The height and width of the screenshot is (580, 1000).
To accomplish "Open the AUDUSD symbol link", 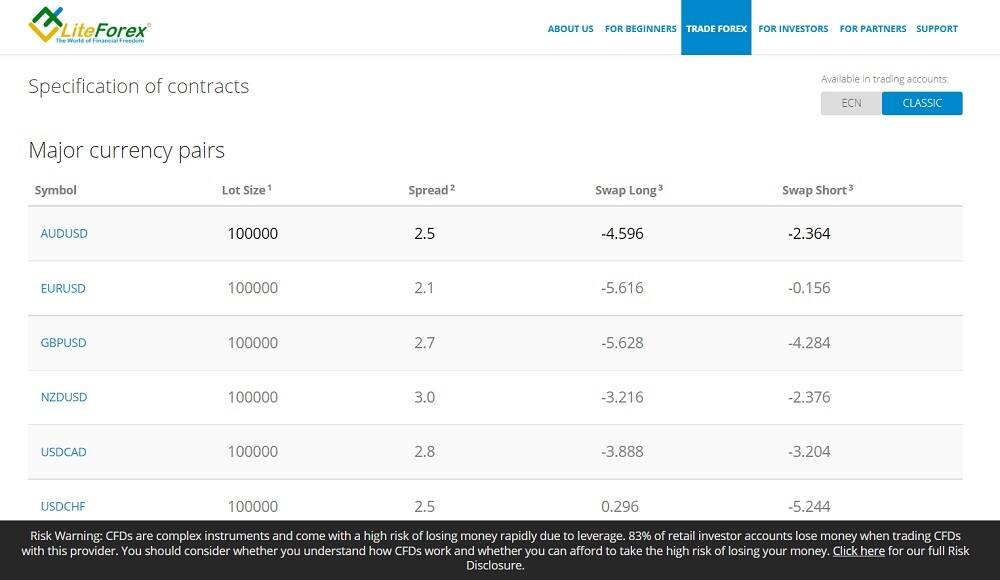I will tap(64, 234).
